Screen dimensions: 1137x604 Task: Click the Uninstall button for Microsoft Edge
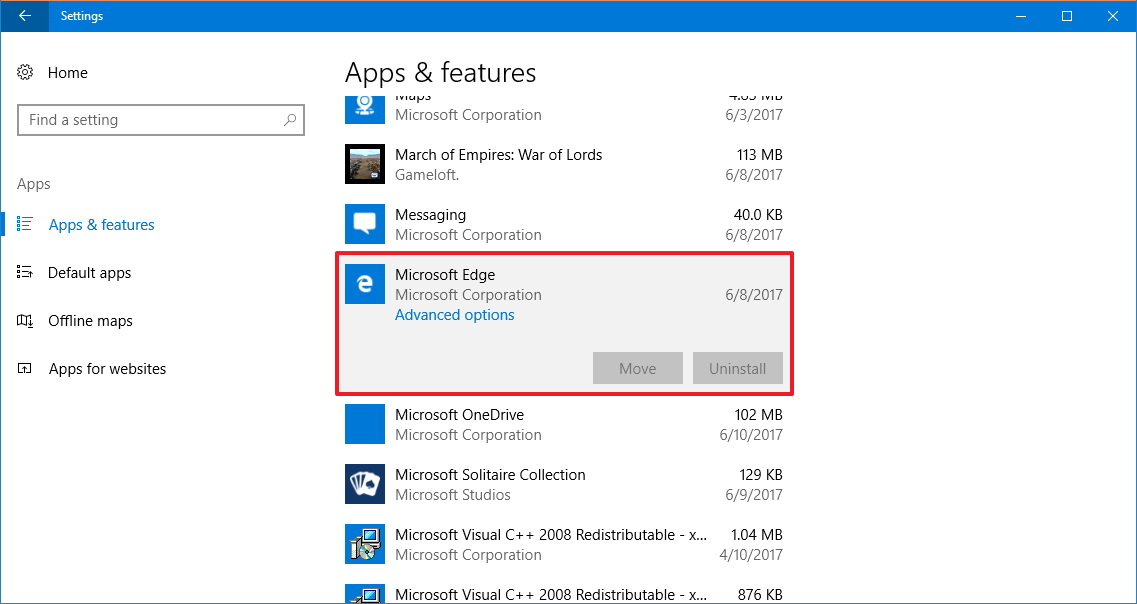pos(737,368)
